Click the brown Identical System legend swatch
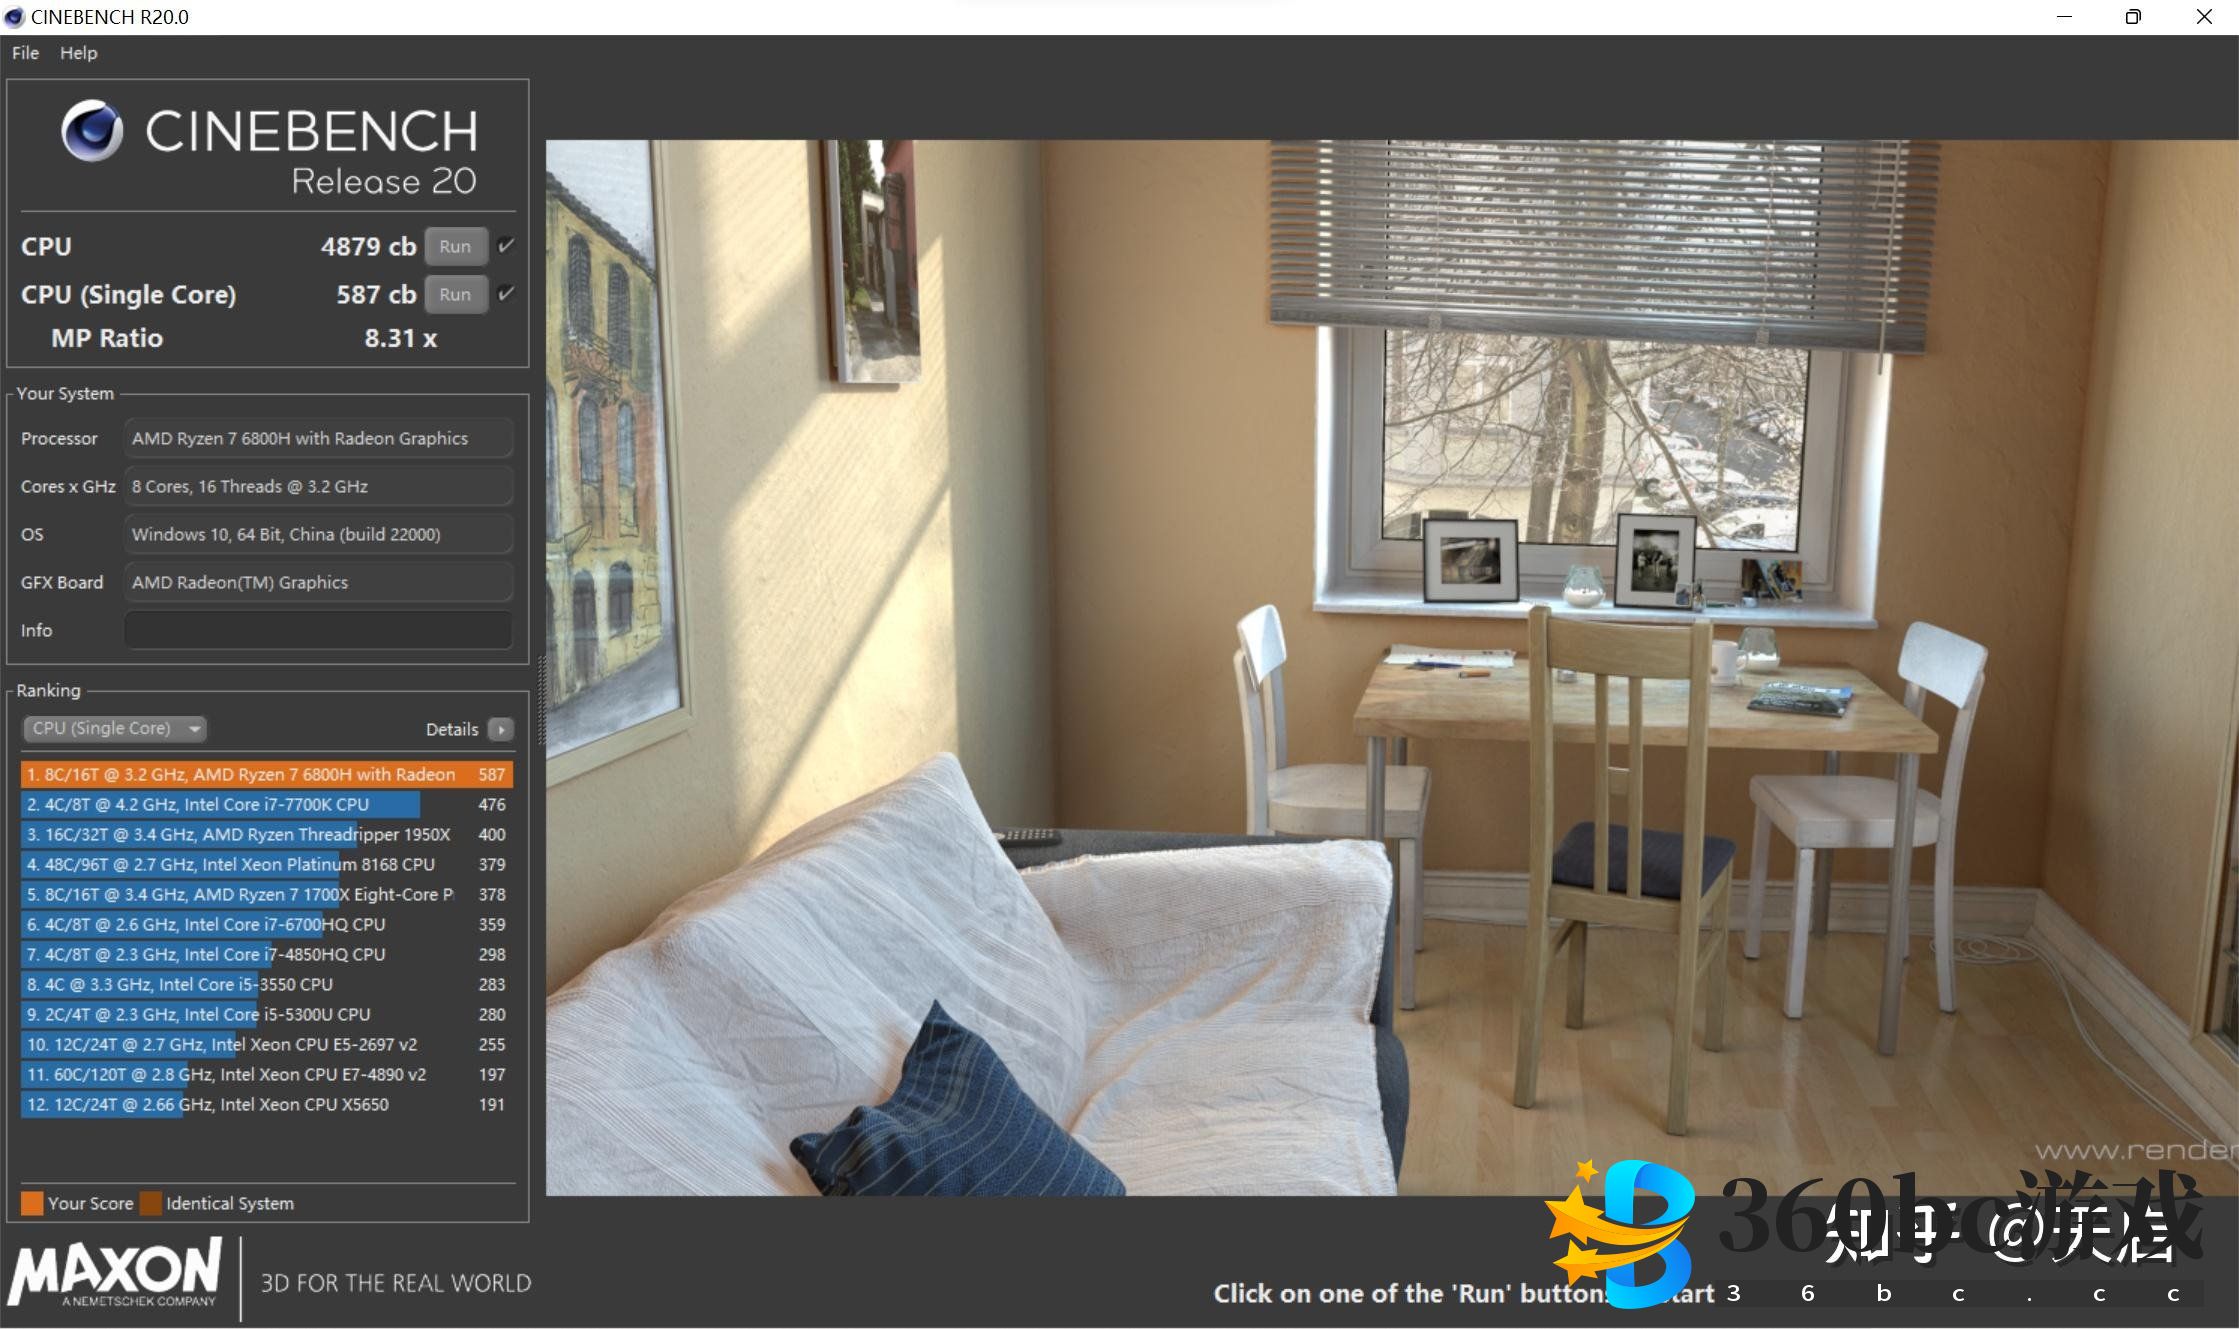2239x1329 pixels. (x=150, y=1203)
